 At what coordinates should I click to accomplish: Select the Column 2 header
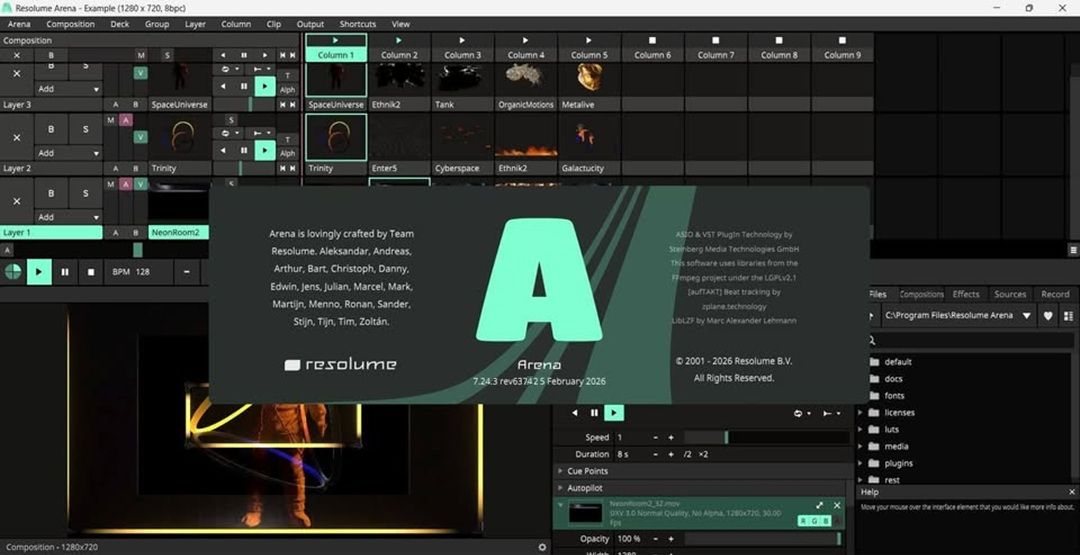pos(399,55)
